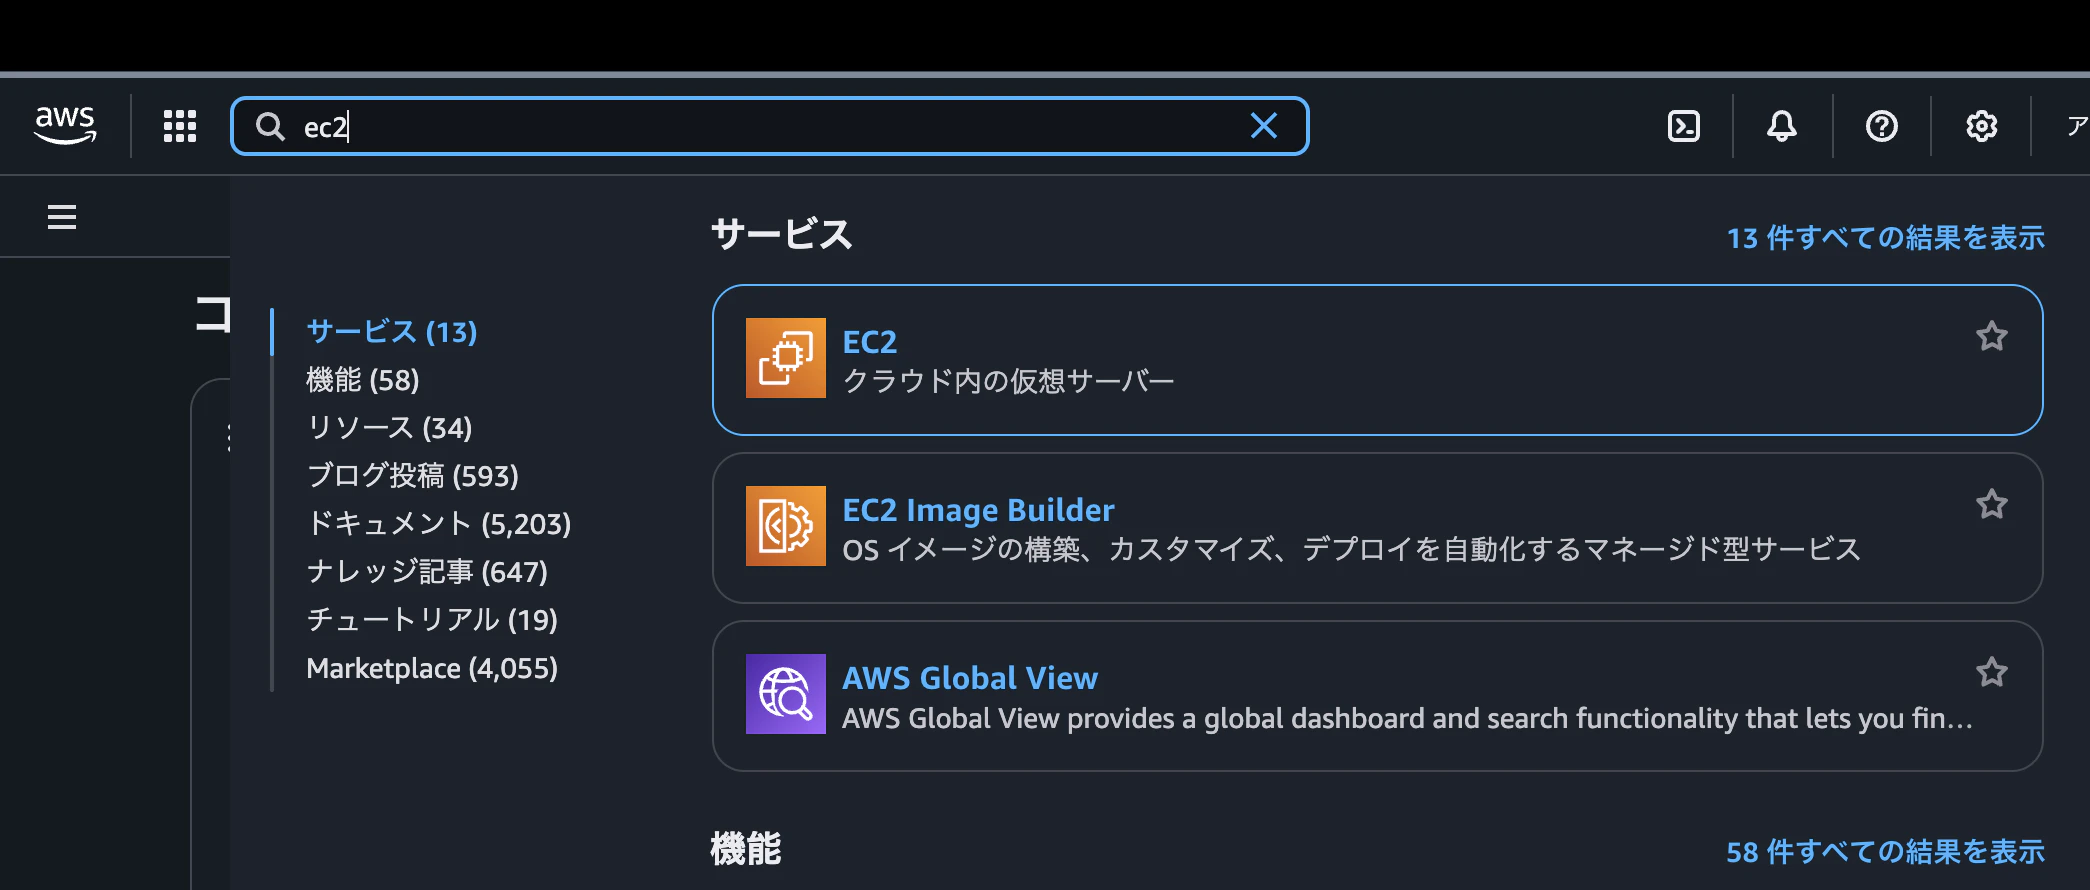2090x890 pixels.
Task: Clear the ec2 search text
Action: pos(1264,126)
